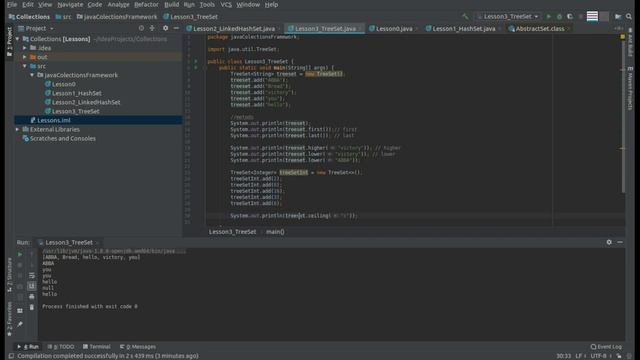
Task: Collapse the src folder node
Action: pos(25,66)
